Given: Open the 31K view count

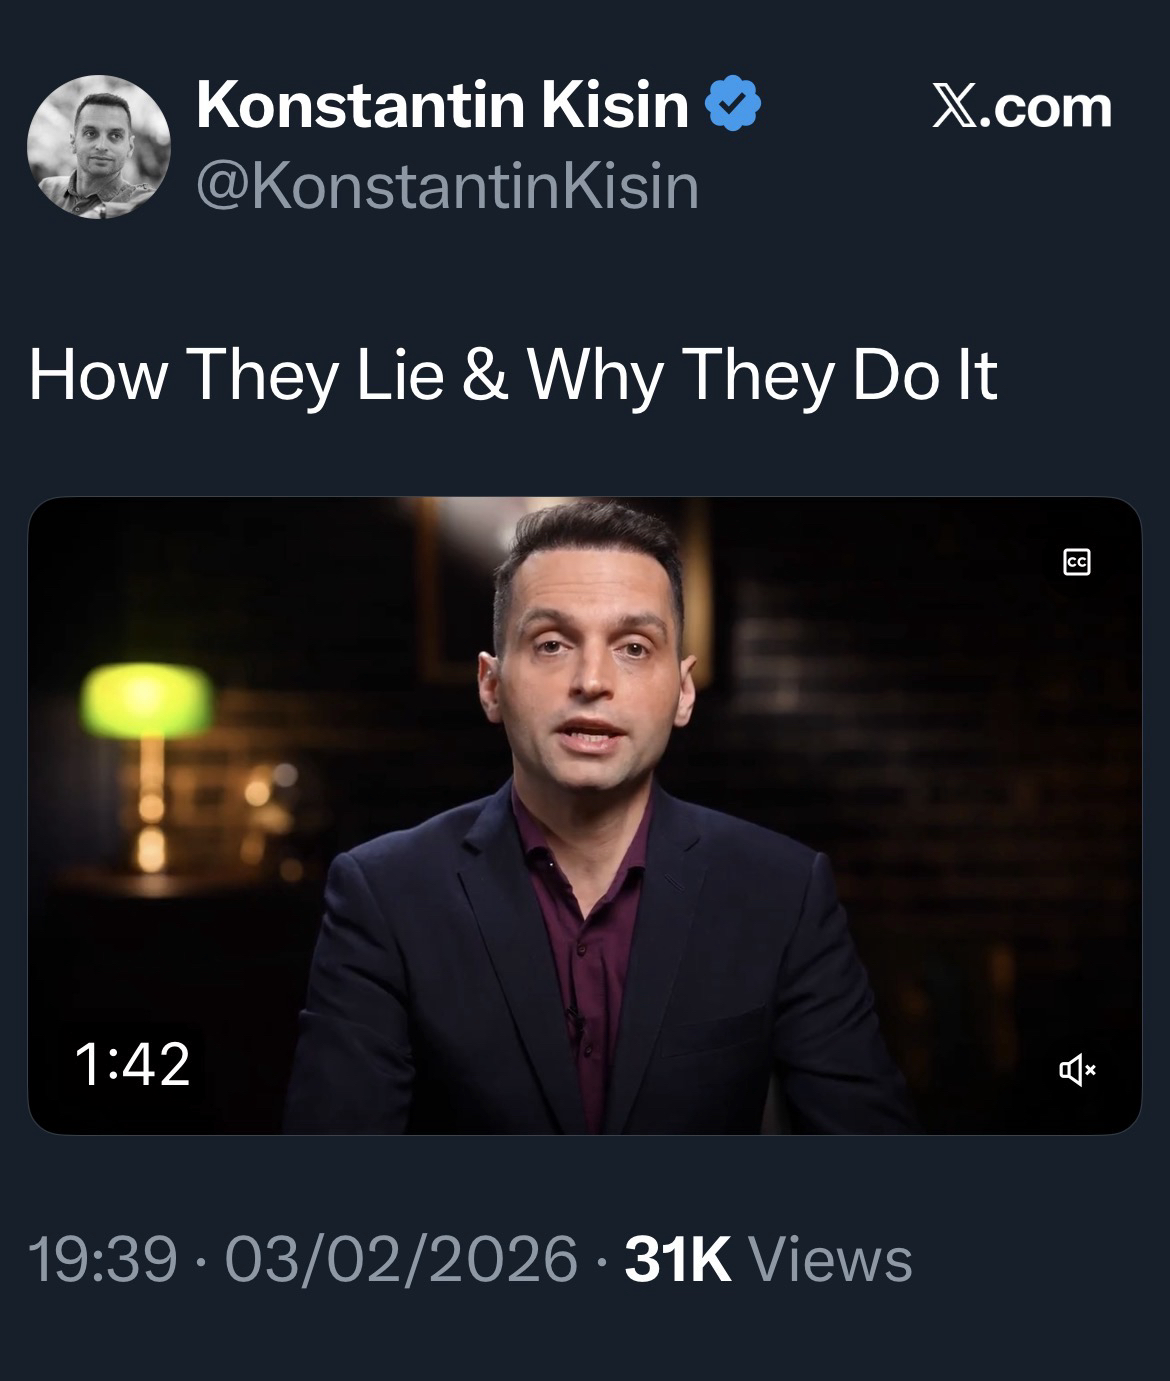Looking at the screenshot, I should click(x=677, y=1259).
